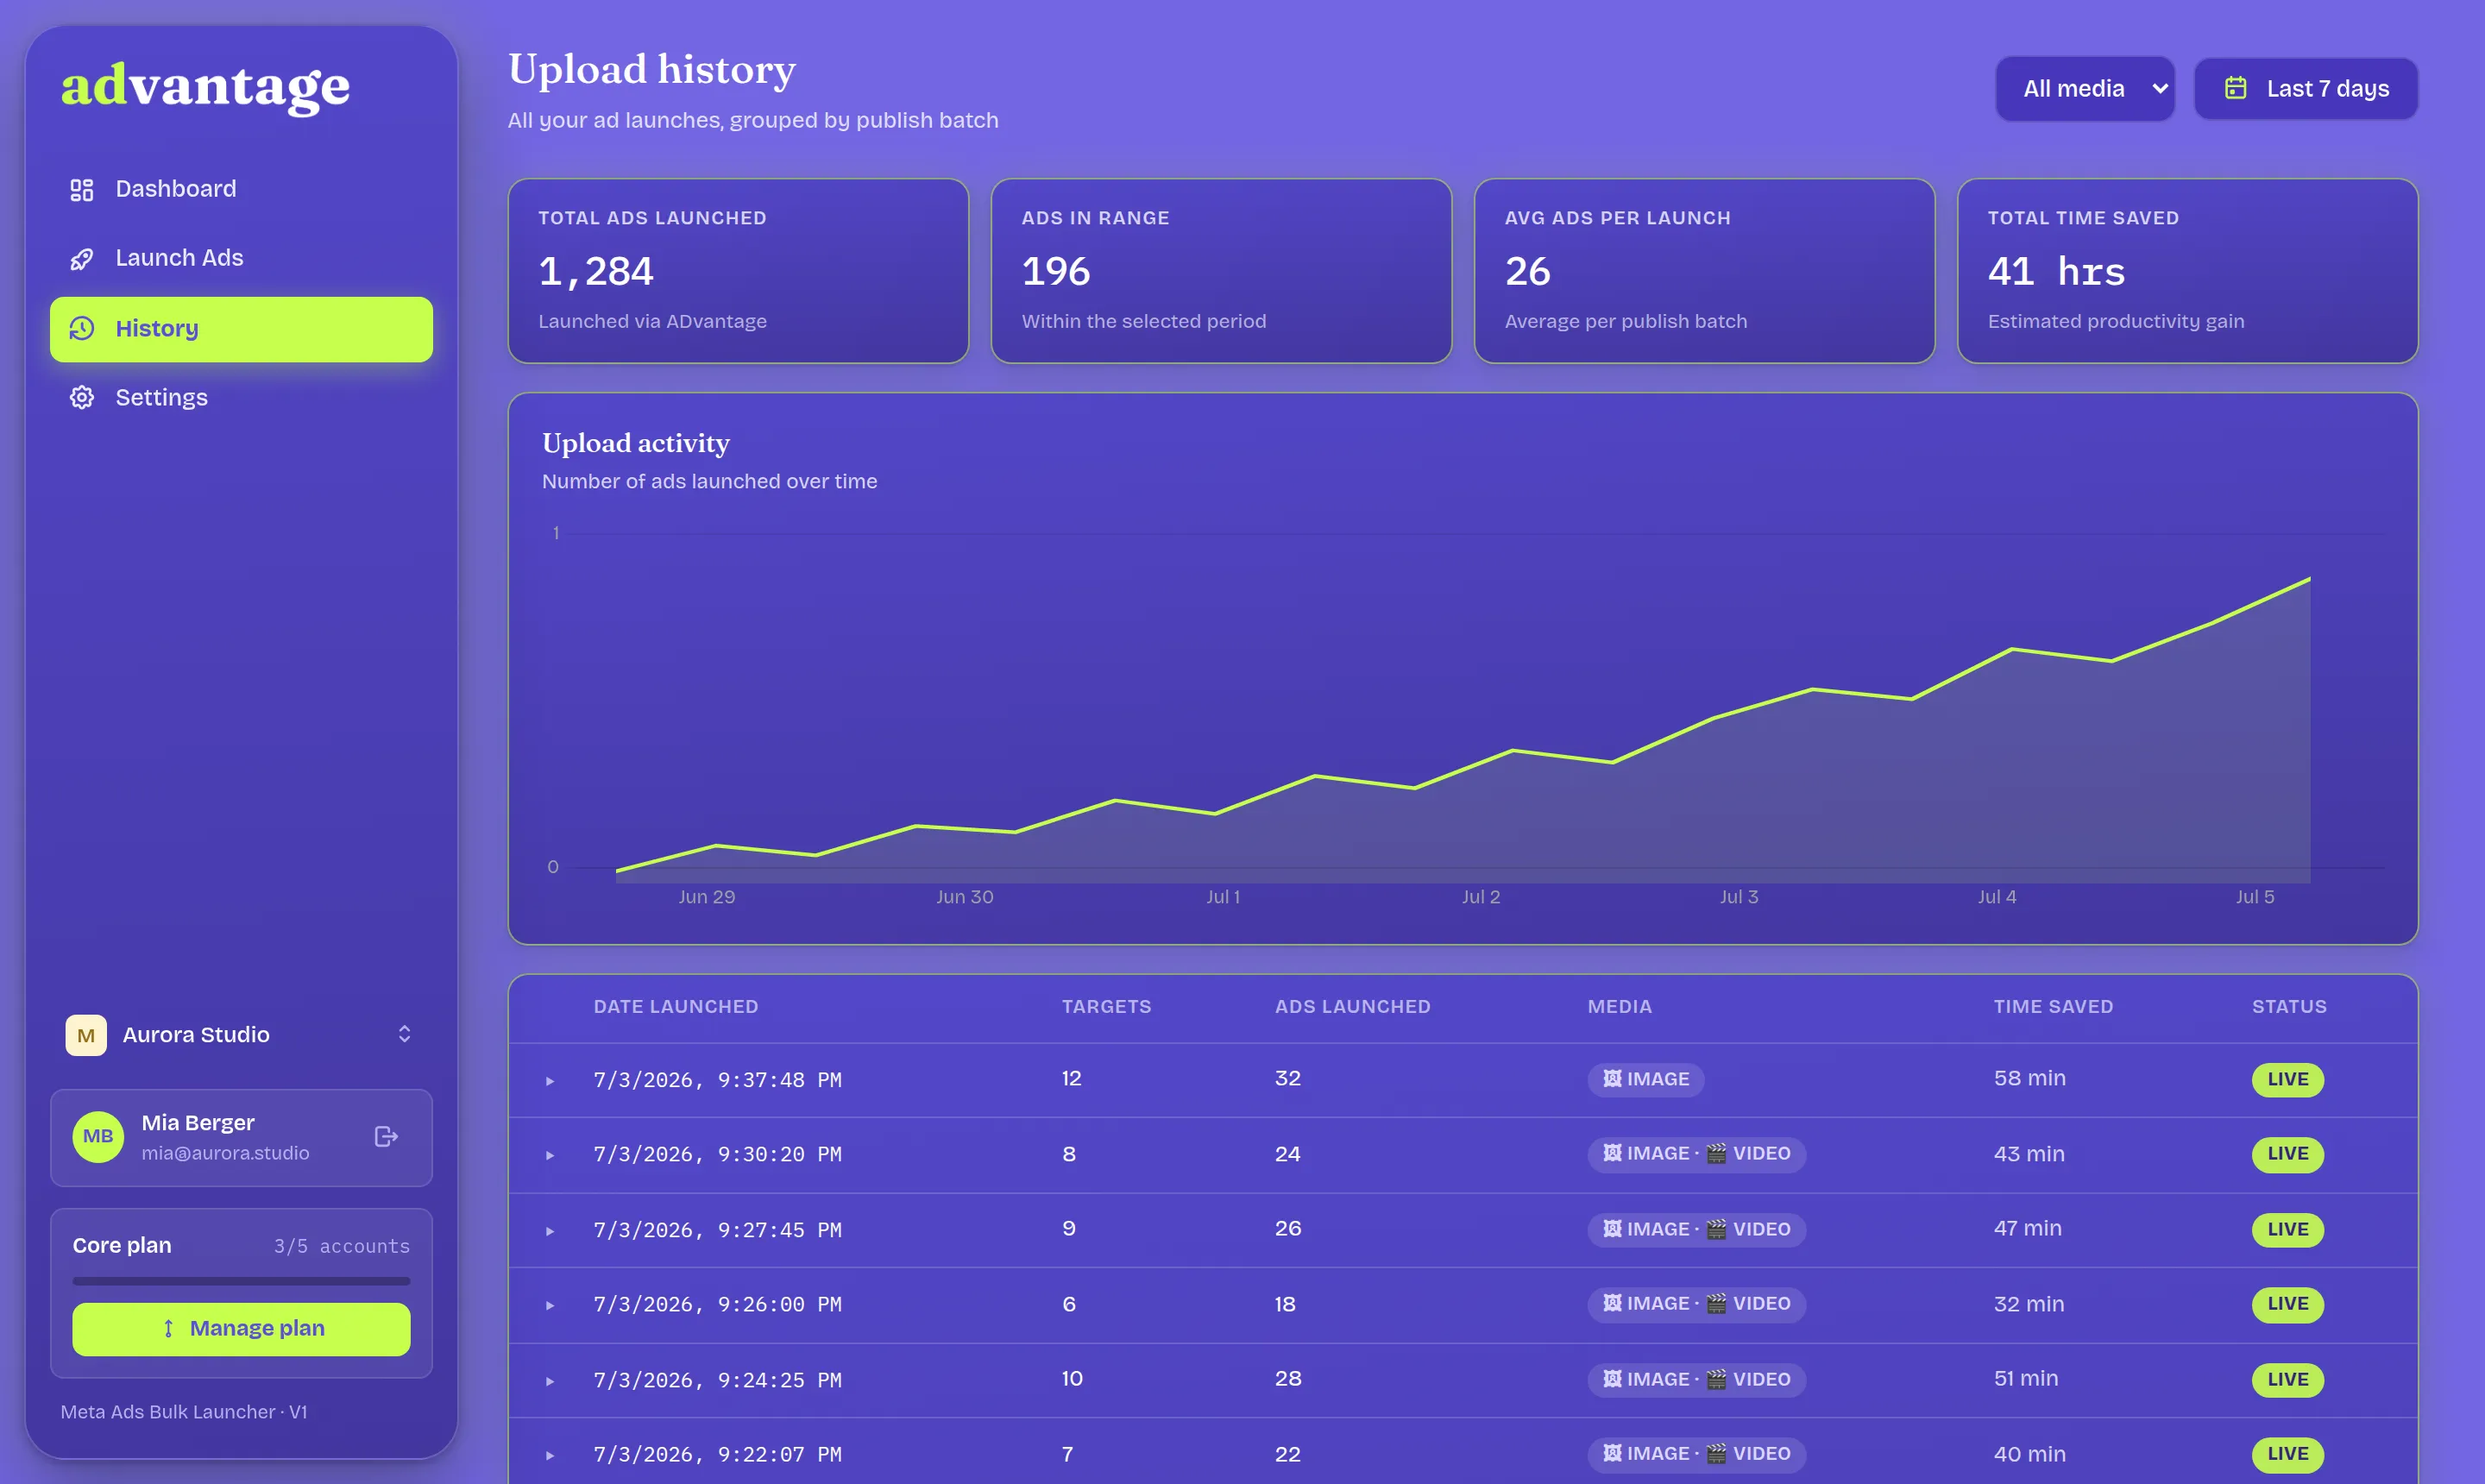Click LIVE status badge in the 9:26:00 PM row
Viewport: 2485px width, 1484px height.
coord(2287,1304)
